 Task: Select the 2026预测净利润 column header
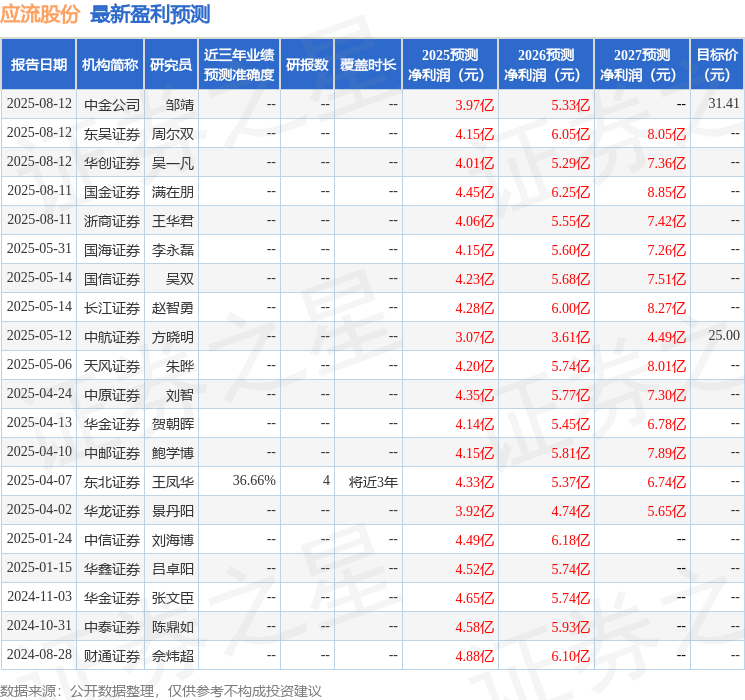click(x=546, y=65)
